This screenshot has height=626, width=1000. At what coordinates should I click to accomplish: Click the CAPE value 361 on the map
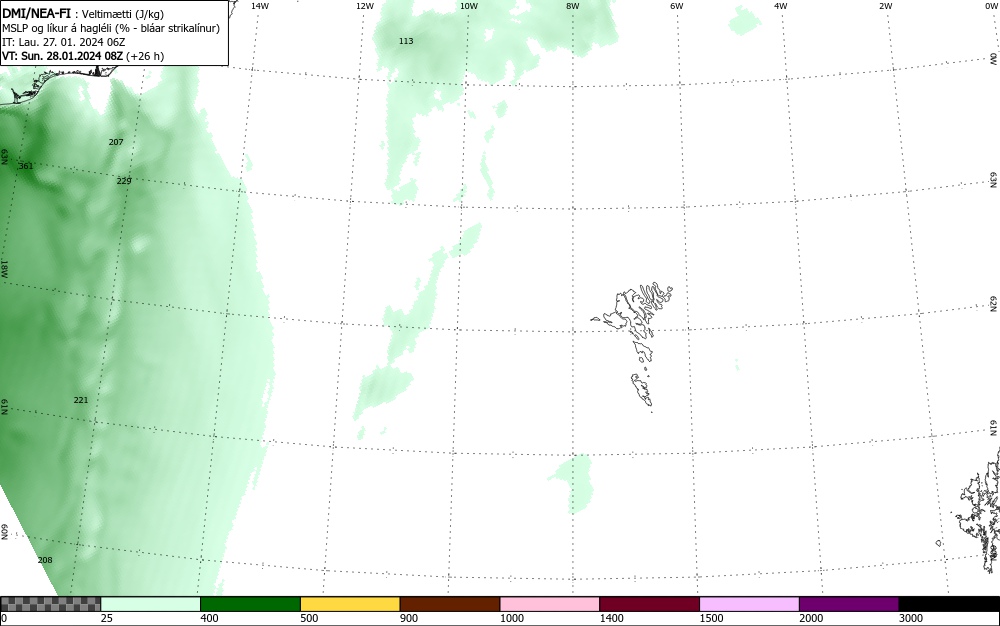(x=26, y=166)
